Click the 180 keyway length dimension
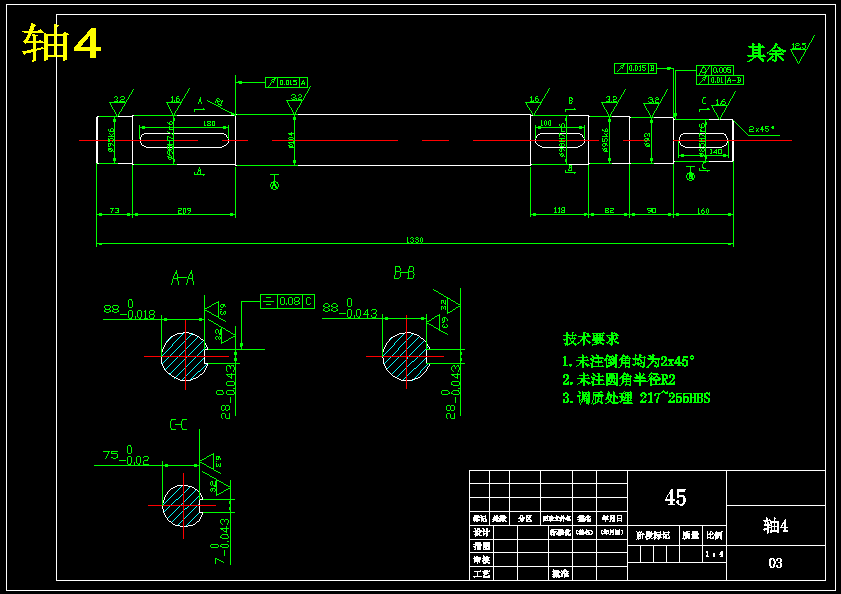The width and height of the screenshot is (841, 594). (x=209, y=123)
